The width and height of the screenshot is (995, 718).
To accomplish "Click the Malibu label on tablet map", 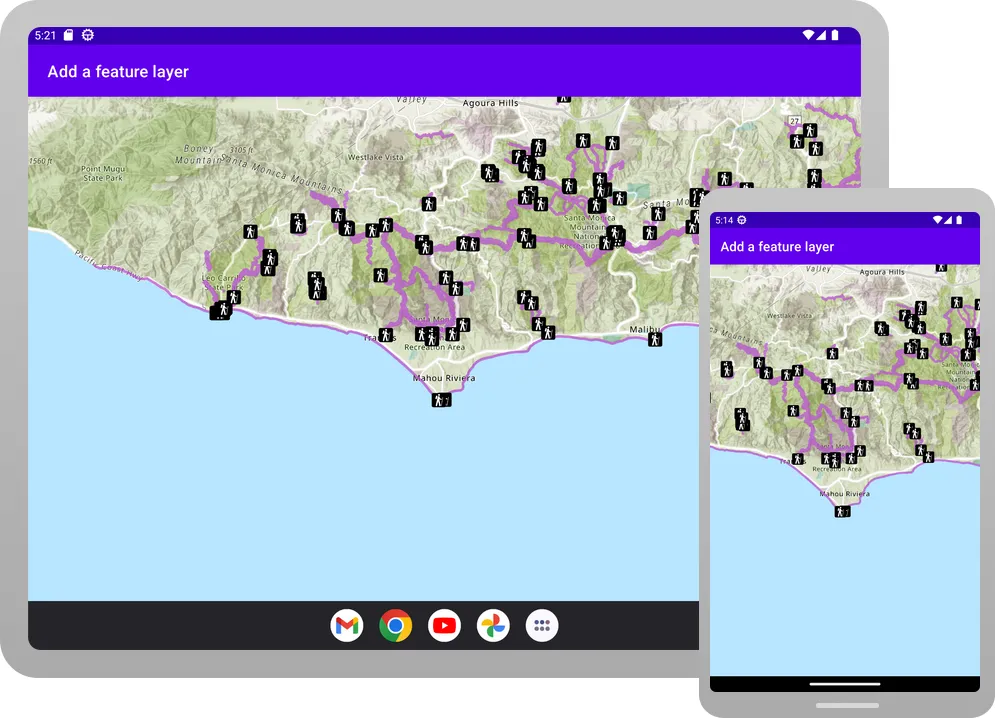I will coord(644,329).
